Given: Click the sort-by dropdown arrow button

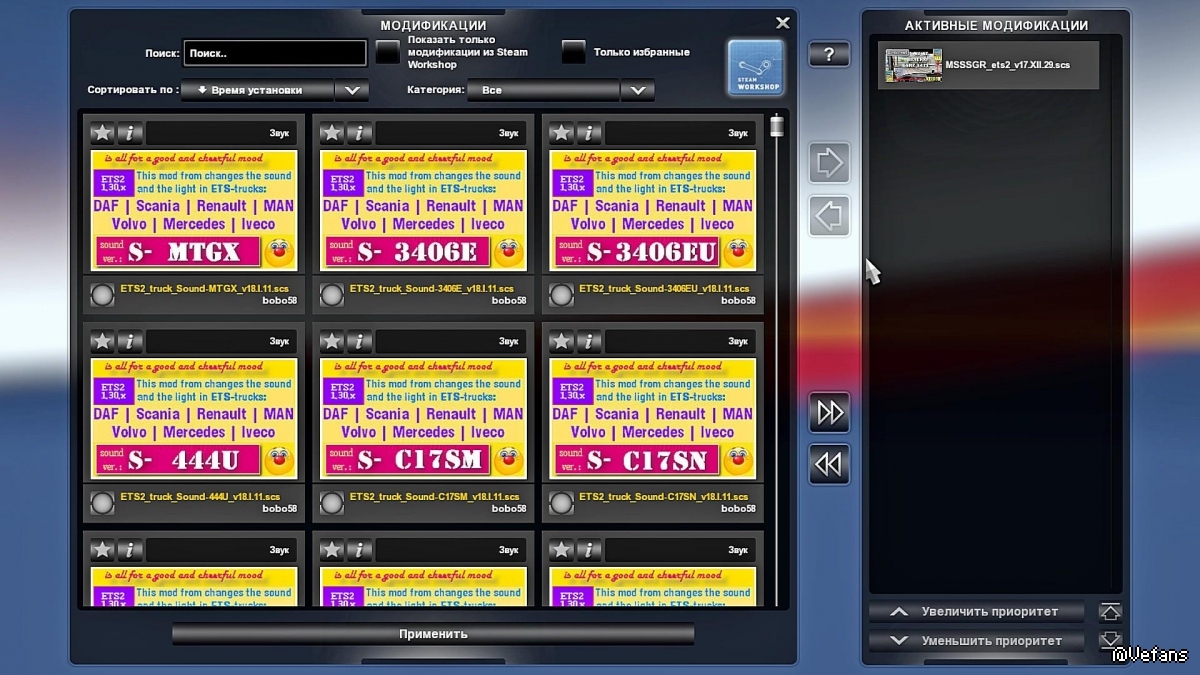Looking at the screenshot, I should pyautogui.click(x=352, y=90).
